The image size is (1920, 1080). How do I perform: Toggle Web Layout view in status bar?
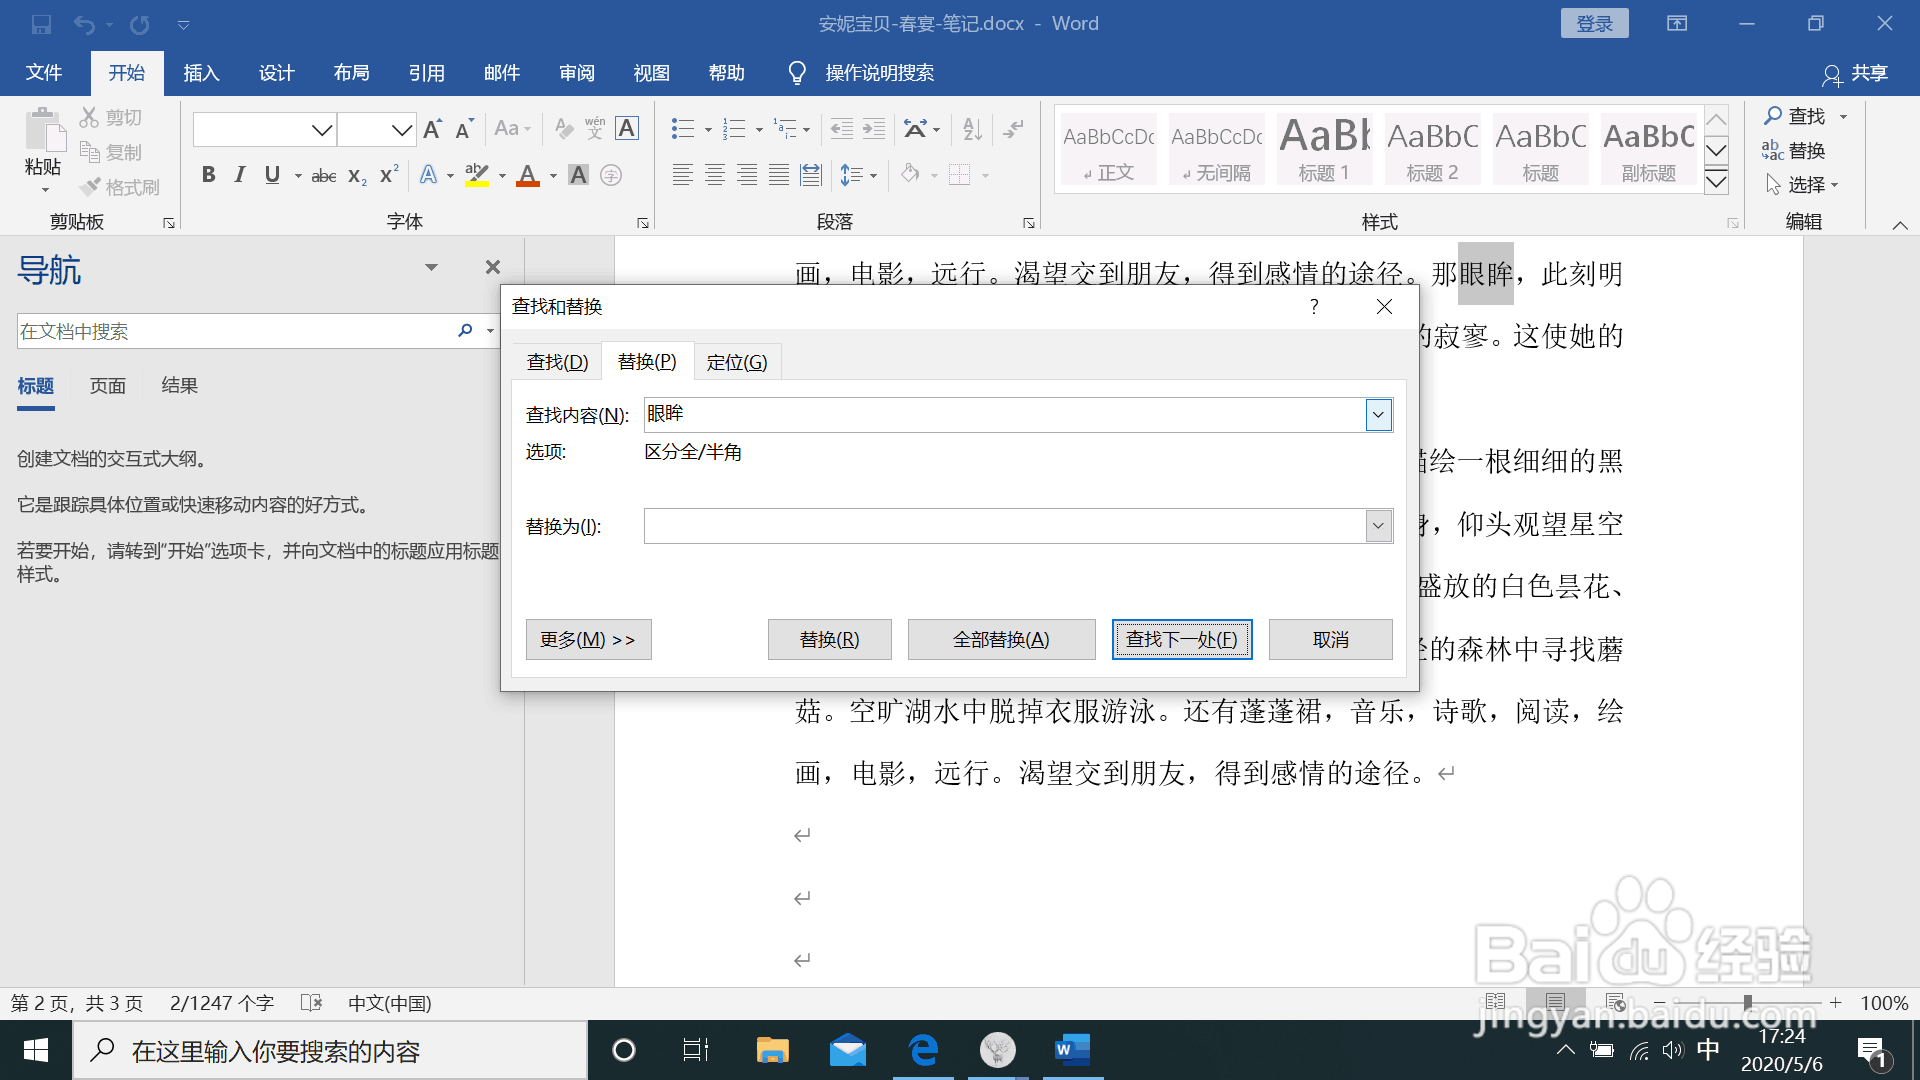1613,1002
